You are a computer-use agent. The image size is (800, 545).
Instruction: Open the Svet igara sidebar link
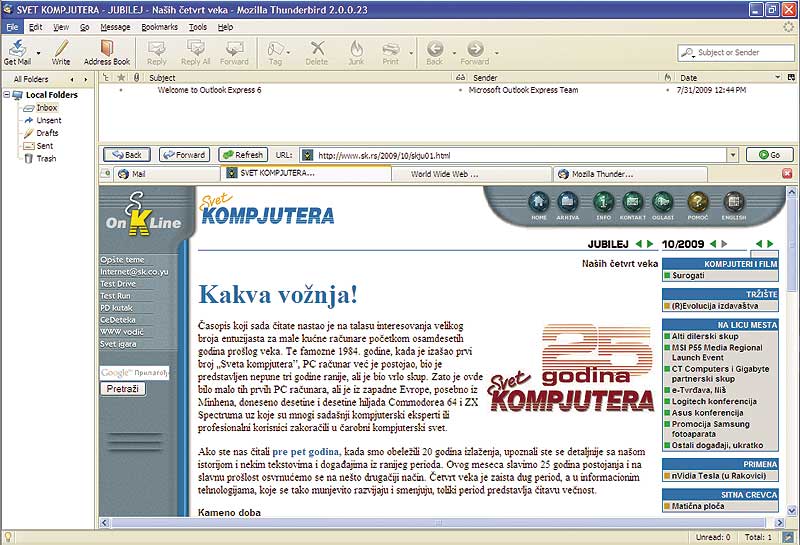pyautogui.click(x=118, y=344)
